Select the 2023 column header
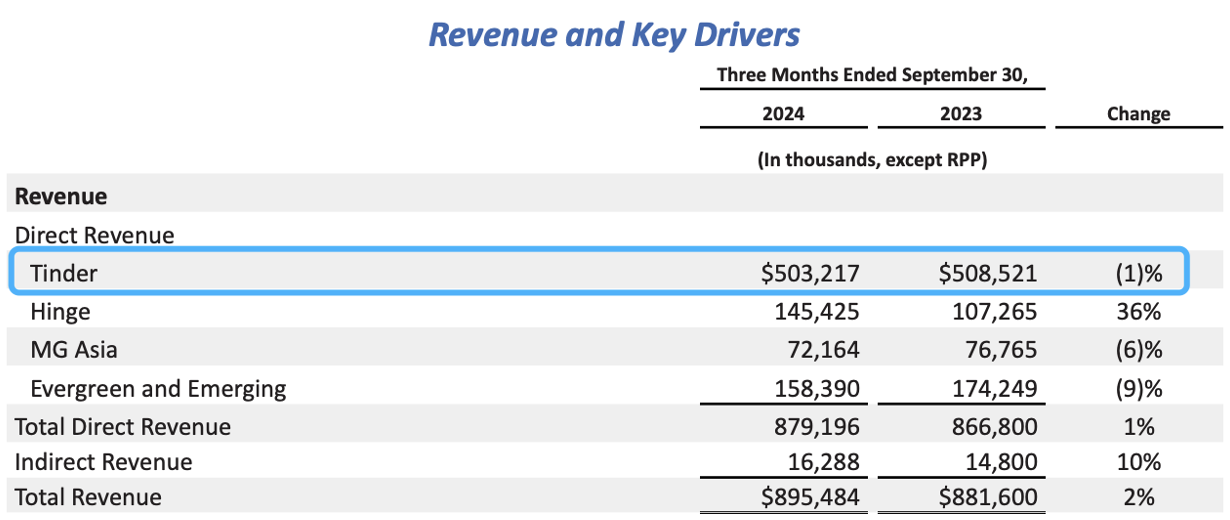Screen dimensions: 1230x520 click(x=960, y=114)
